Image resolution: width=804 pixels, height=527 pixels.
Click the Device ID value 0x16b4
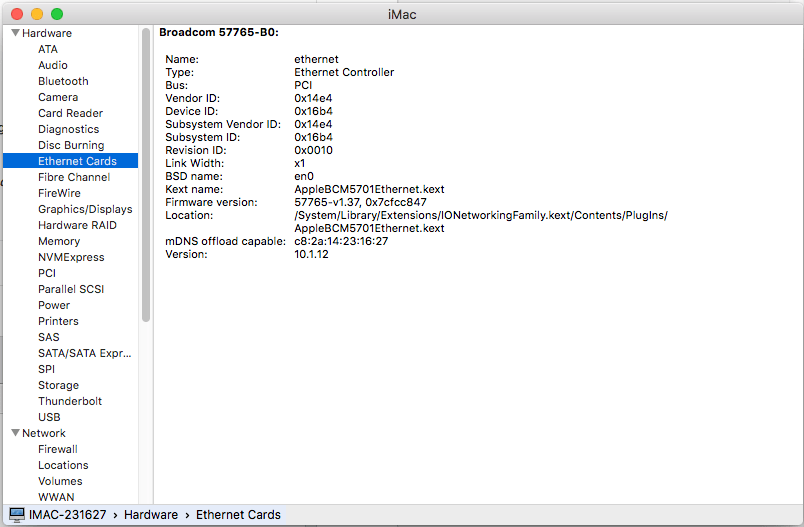click(313, 111)
